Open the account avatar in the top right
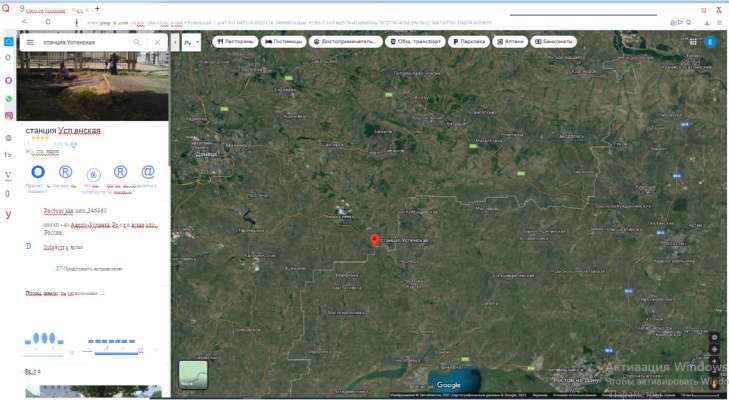The width and height of the screenshot is (729, 400). 711,42
